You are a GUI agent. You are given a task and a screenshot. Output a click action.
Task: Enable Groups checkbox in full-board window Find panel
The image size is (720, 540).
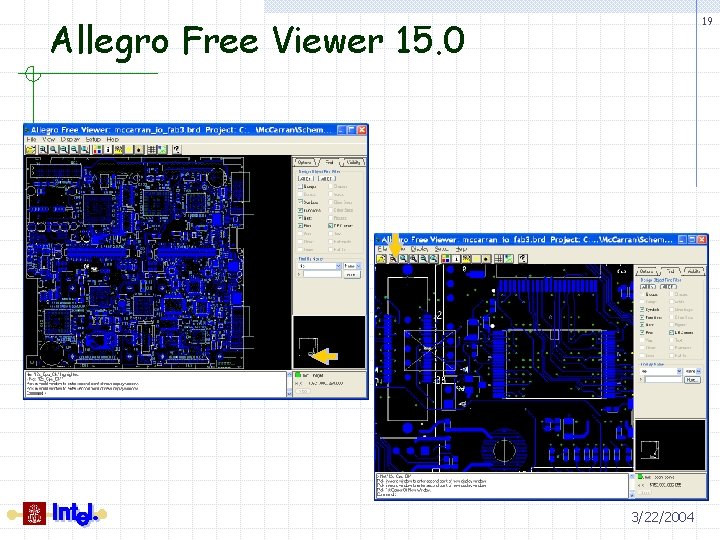coord(300,187)
